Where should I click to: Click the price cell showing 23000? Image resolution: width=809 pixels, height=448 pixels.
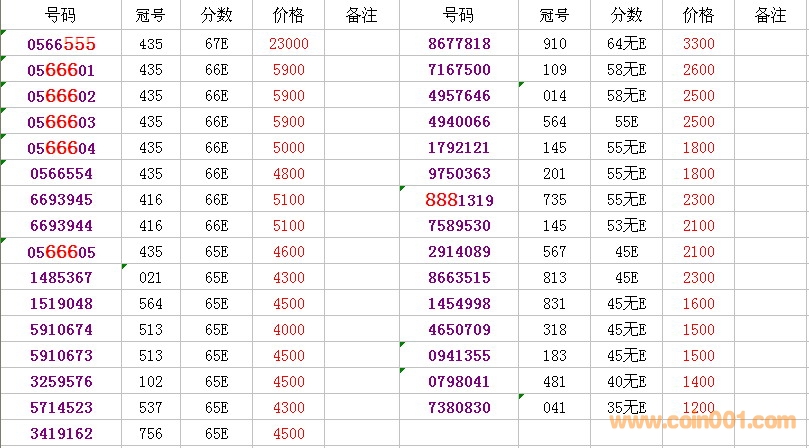tap(288, 44)
